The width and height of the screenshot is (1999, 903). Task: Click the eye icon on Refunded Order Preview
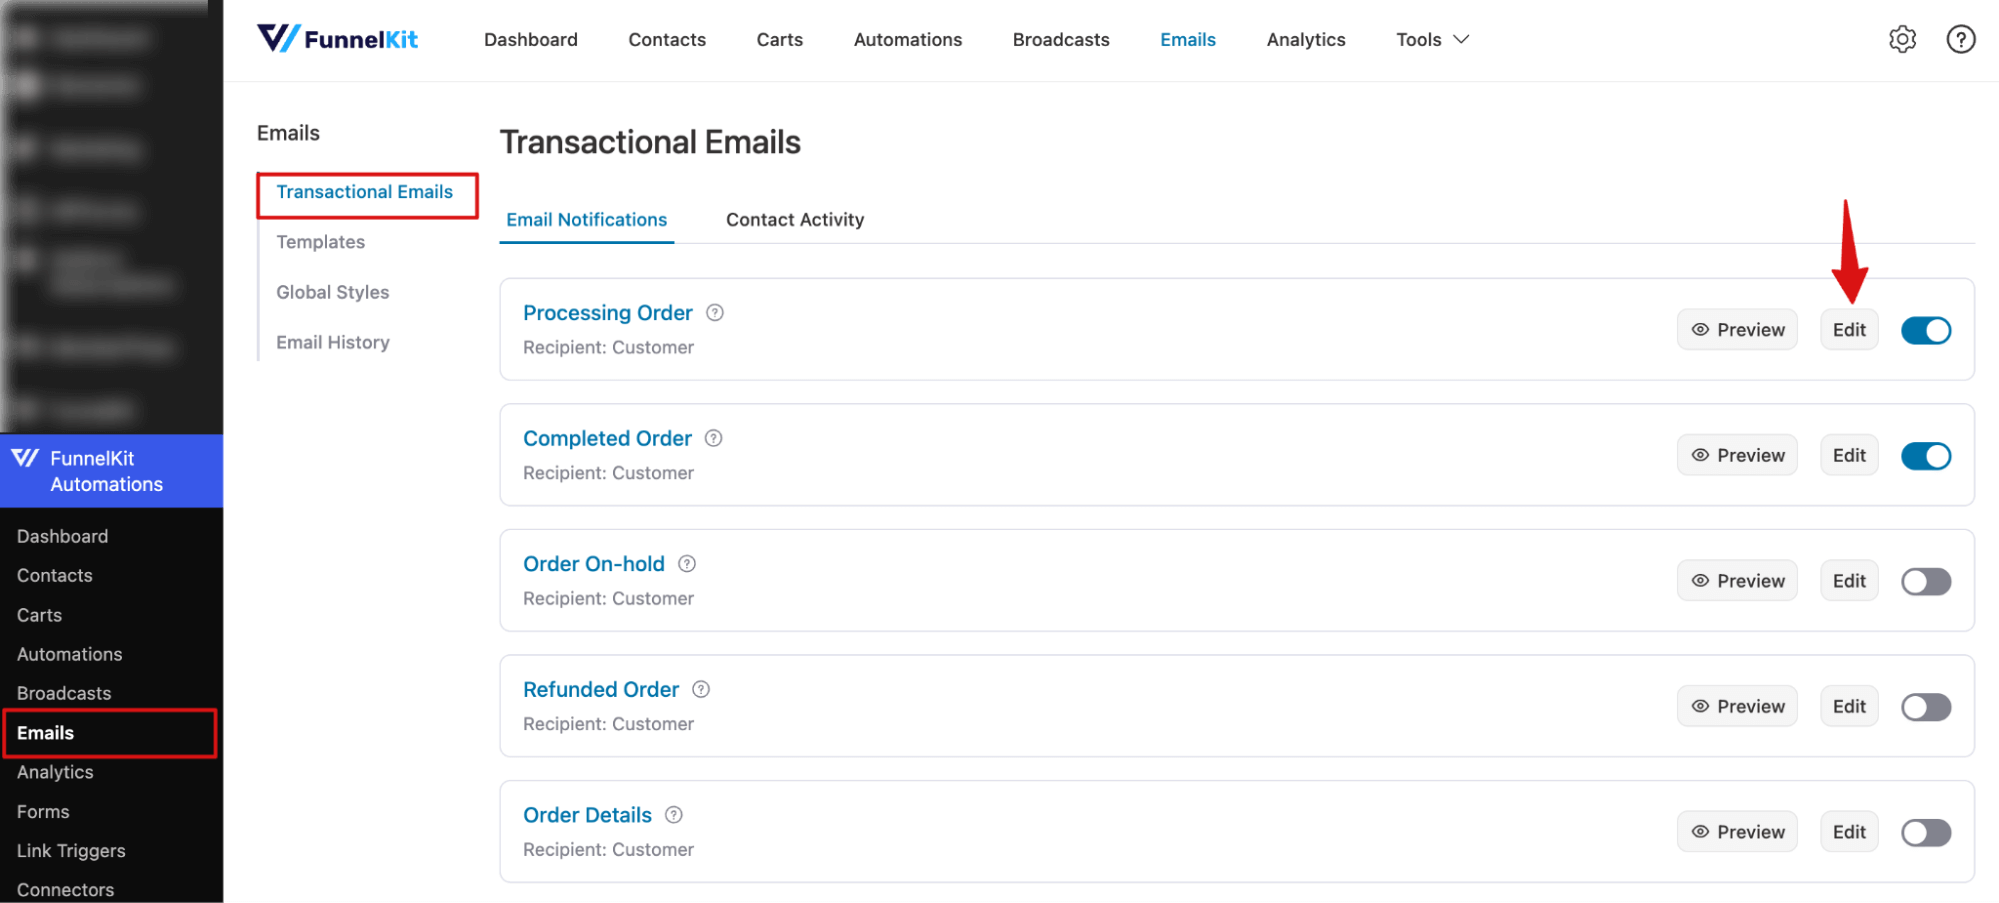tap(1700, 706)
